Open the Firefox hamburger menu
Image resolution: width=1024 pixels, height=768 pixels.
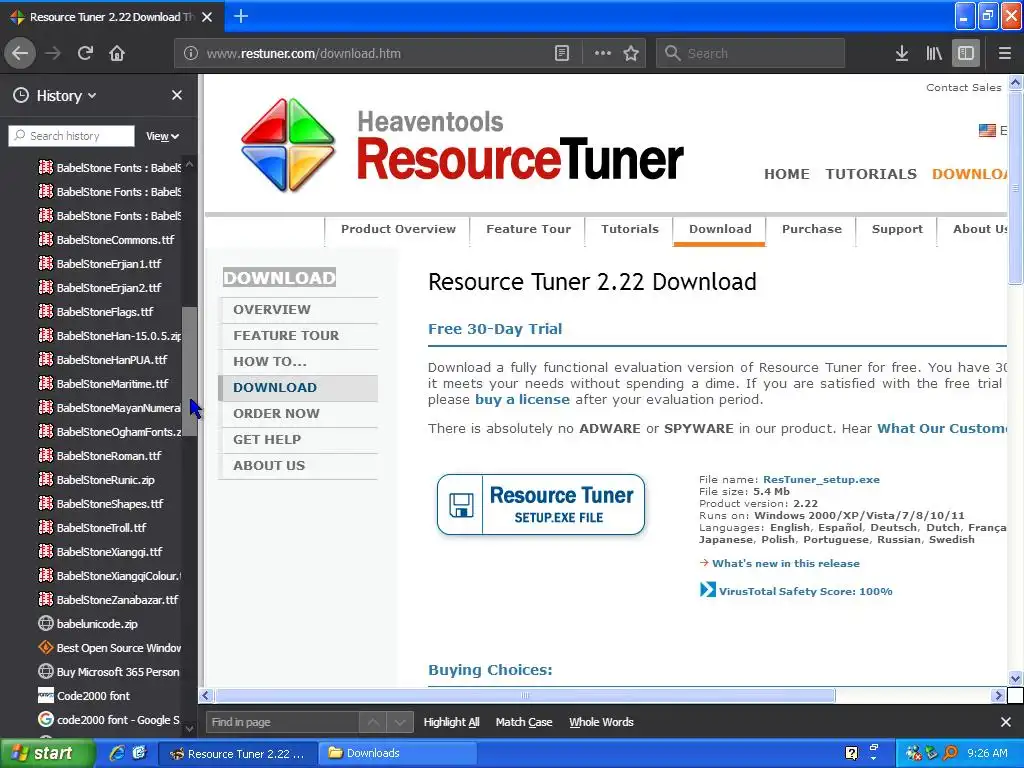coord(1005,53)
